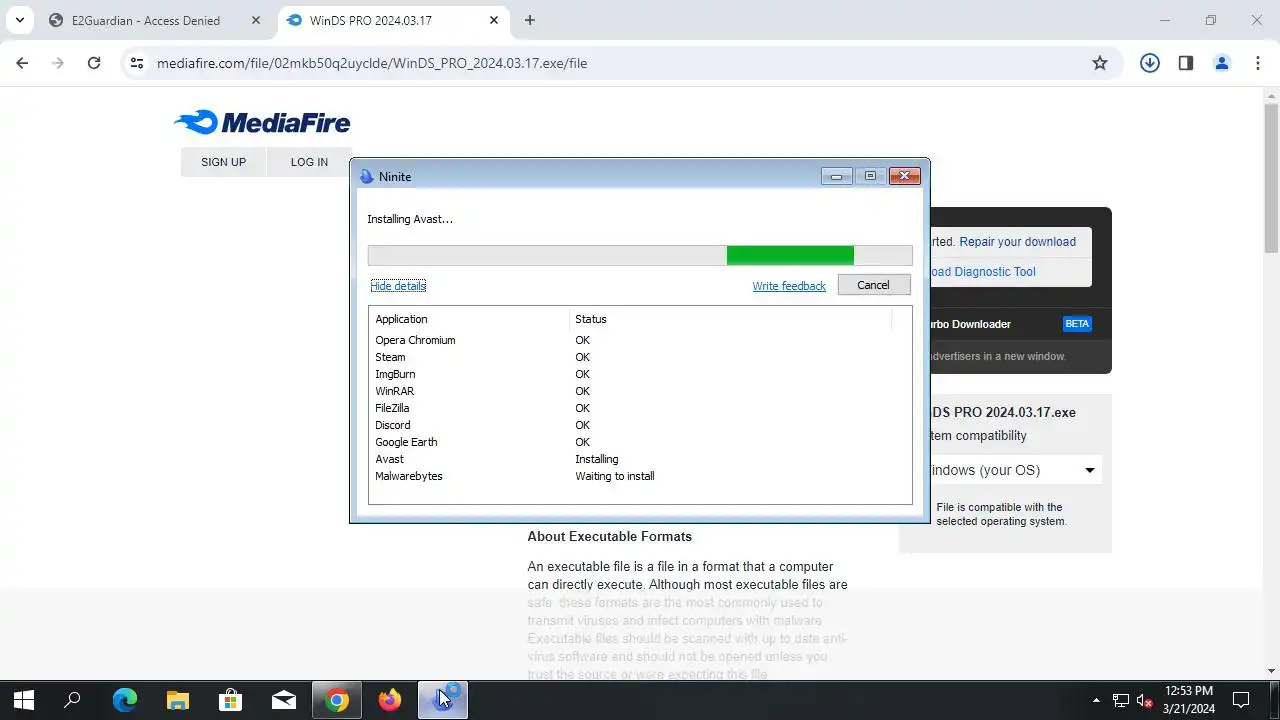
Task: Open the taskbar clock and date
Action: [x=1189, y=700]
